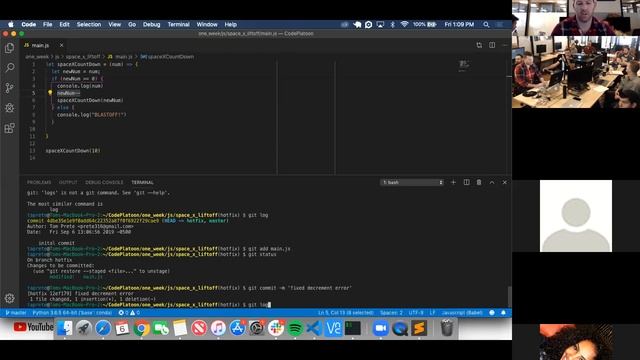Click errors and warnings count in the status bar

pyautogui.click(x=129, y=313)
